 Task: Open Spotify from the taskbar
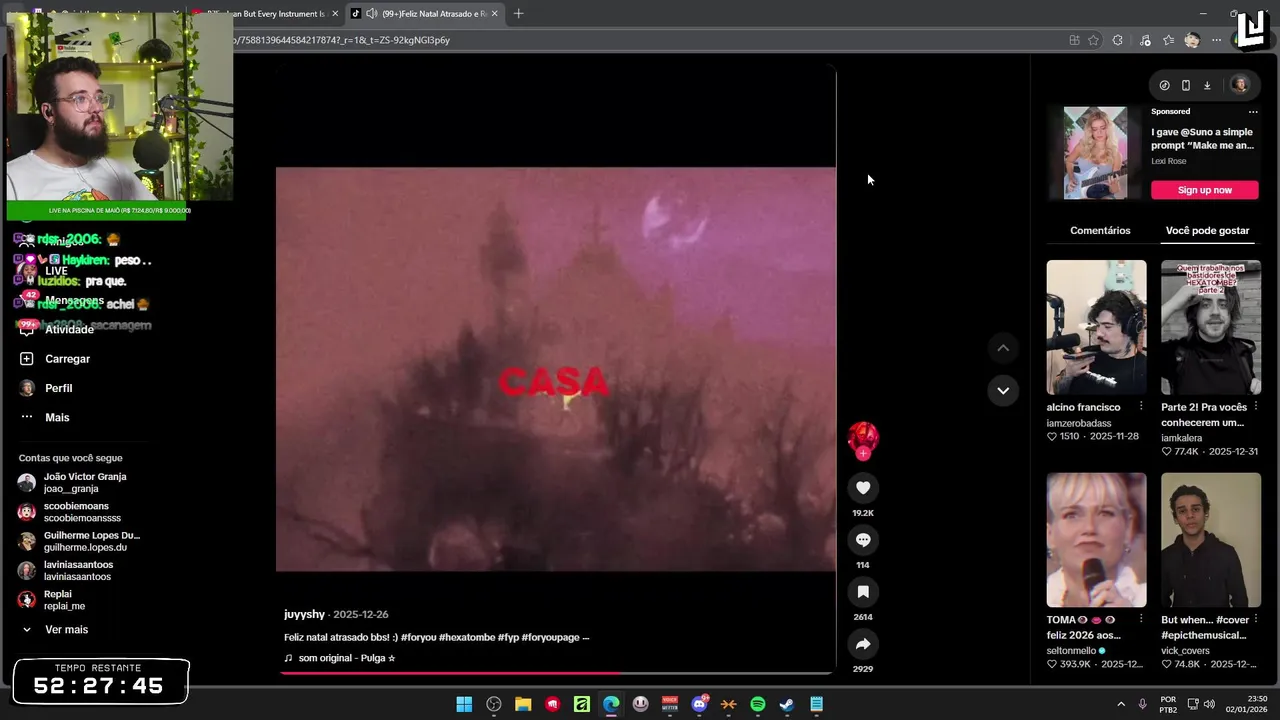tap(758, 704)
